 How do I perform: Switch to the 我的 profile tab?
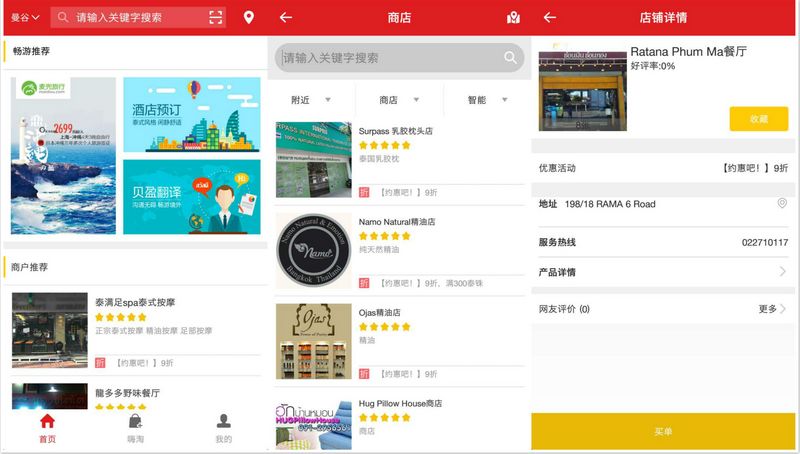click(x=223, y=429)
